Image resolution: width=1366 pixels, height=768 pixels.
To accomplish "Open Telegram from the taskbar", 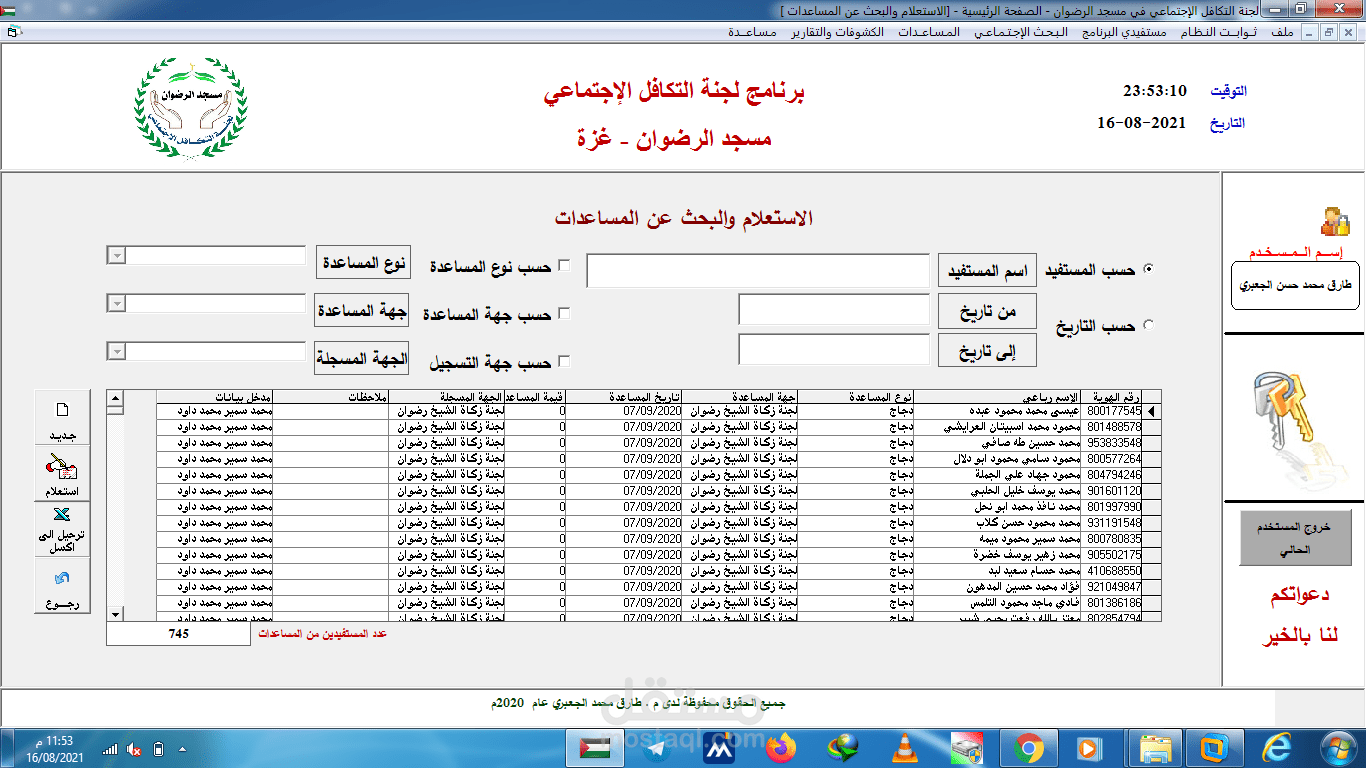I will tap(655, 748).
